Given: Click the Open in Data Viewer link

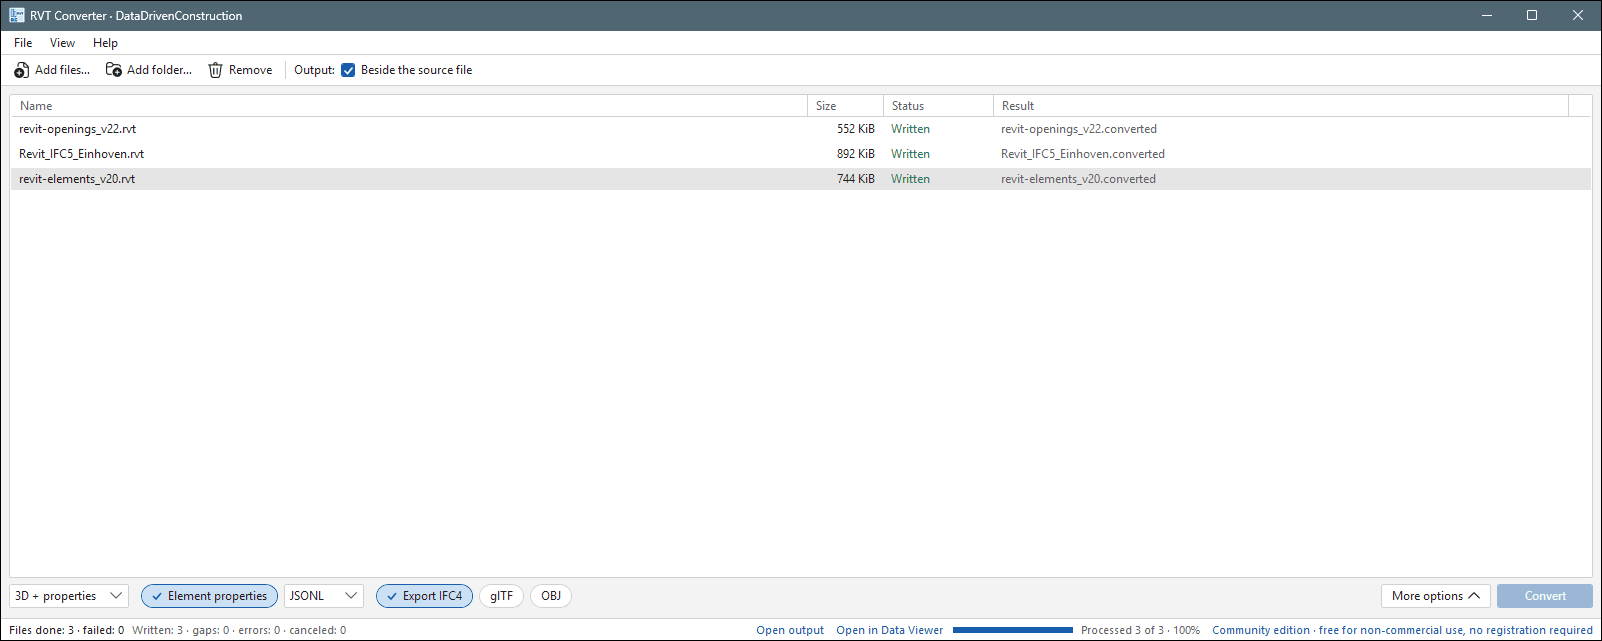Looking at the screenshot, I should coord(890,630).
